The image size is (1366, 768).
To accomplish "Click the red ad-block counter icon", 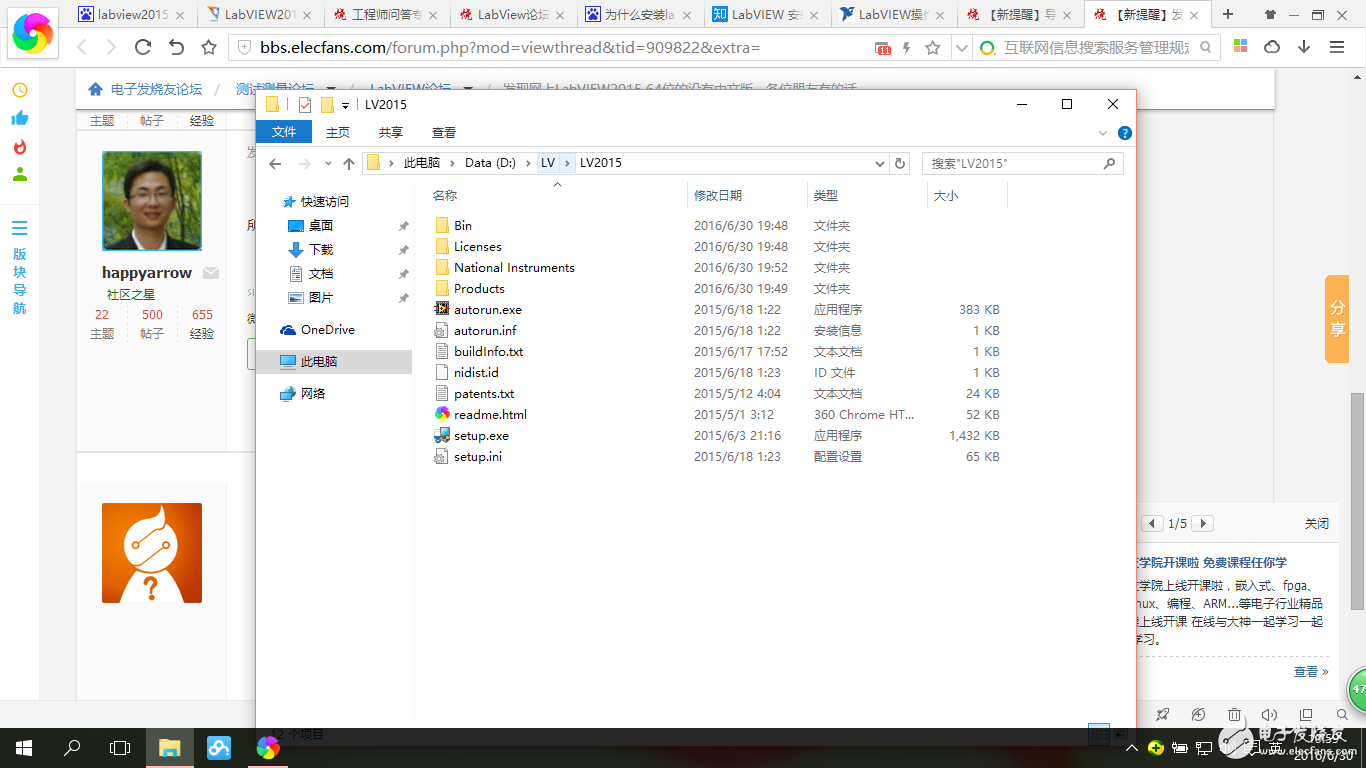I will point(883,48).
